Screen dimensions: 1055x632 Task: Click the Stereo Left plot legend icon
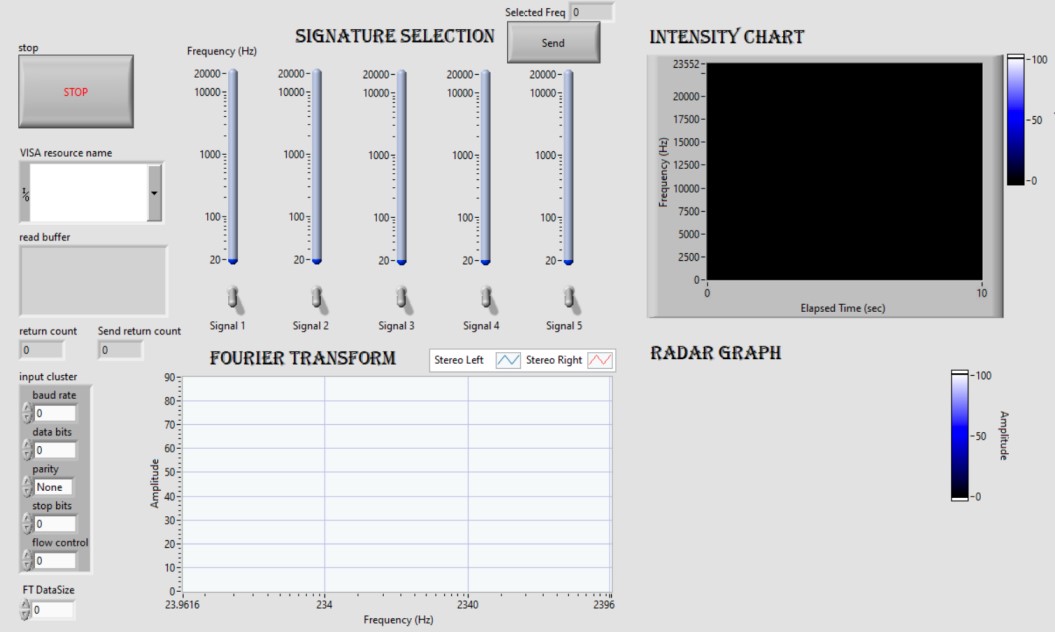[508, 360]
